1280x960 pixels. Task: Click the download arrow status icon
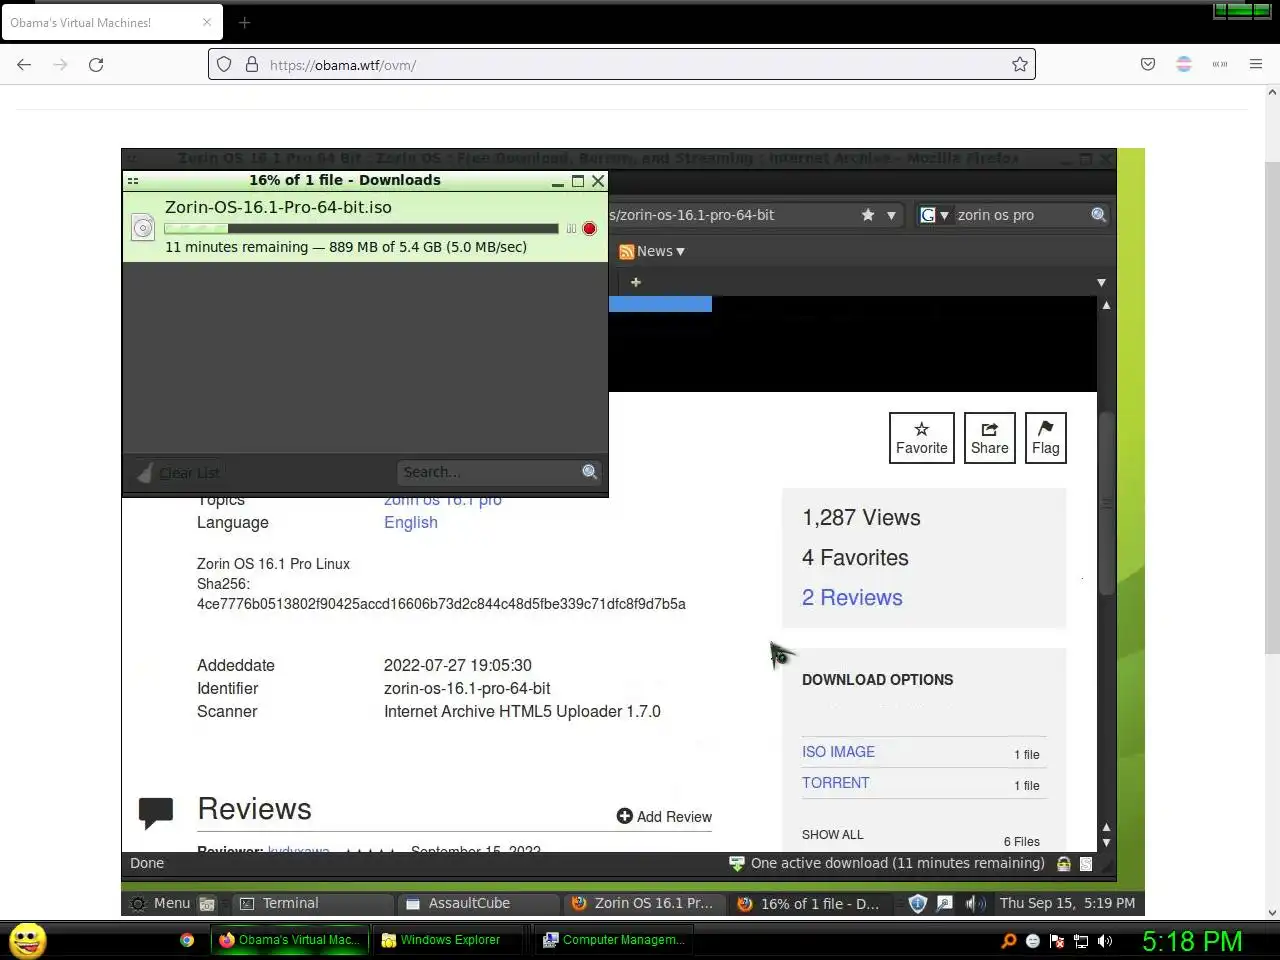737,864
